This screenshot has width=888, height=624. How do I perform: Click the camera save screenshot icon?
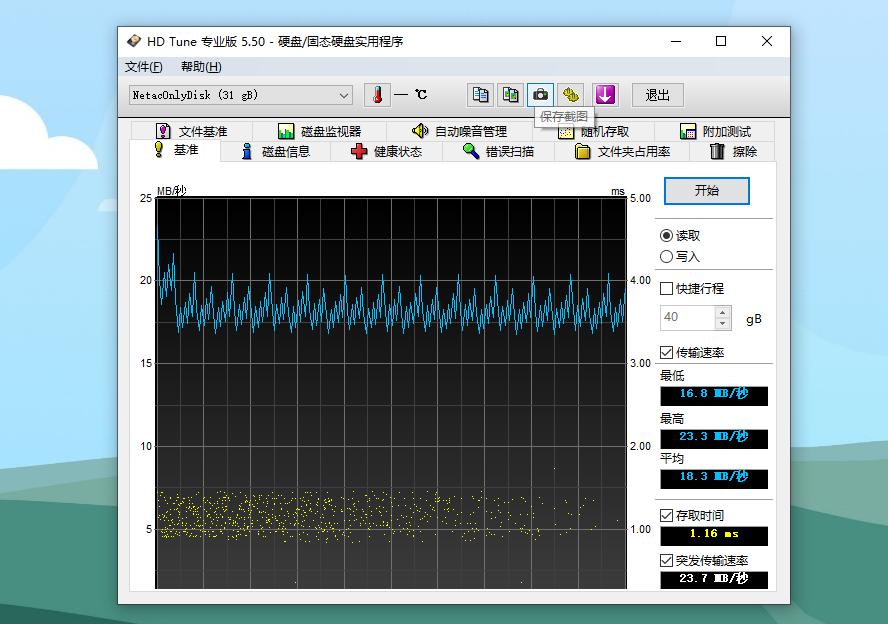[x=540, y=95]
